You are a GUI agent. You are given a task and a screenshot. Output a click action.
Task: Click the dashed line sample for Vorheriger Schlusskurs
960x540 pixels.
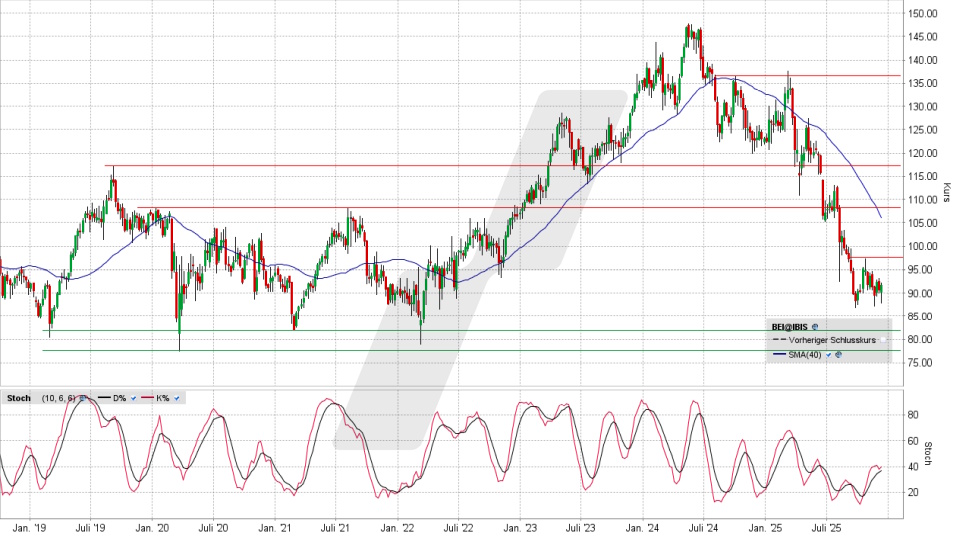tap(778, 340)
